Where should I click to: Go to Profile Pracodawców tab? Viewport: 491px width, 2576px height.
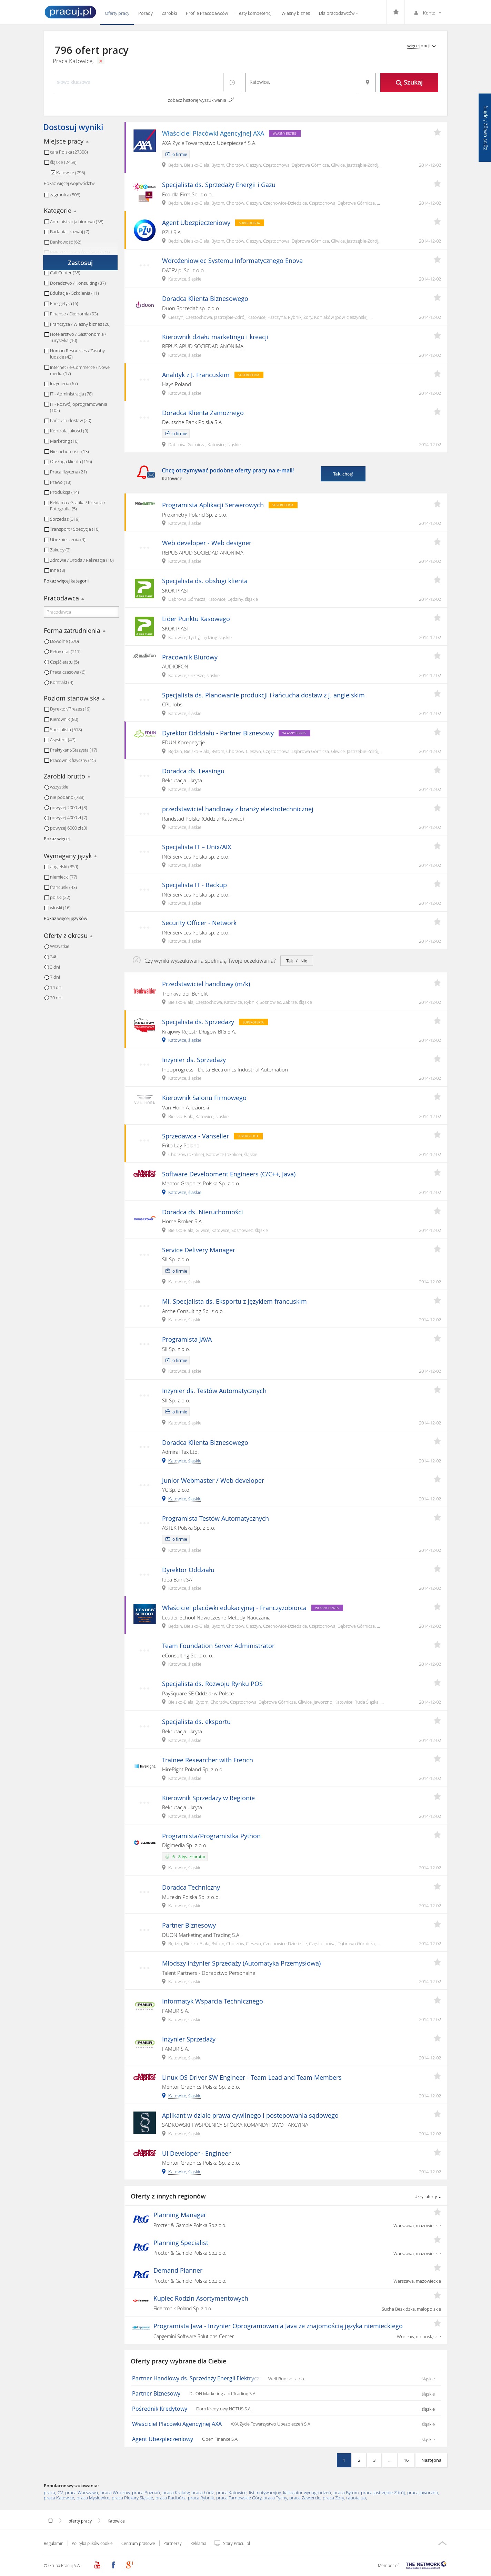pyautogui.click(x=206, y=13)
